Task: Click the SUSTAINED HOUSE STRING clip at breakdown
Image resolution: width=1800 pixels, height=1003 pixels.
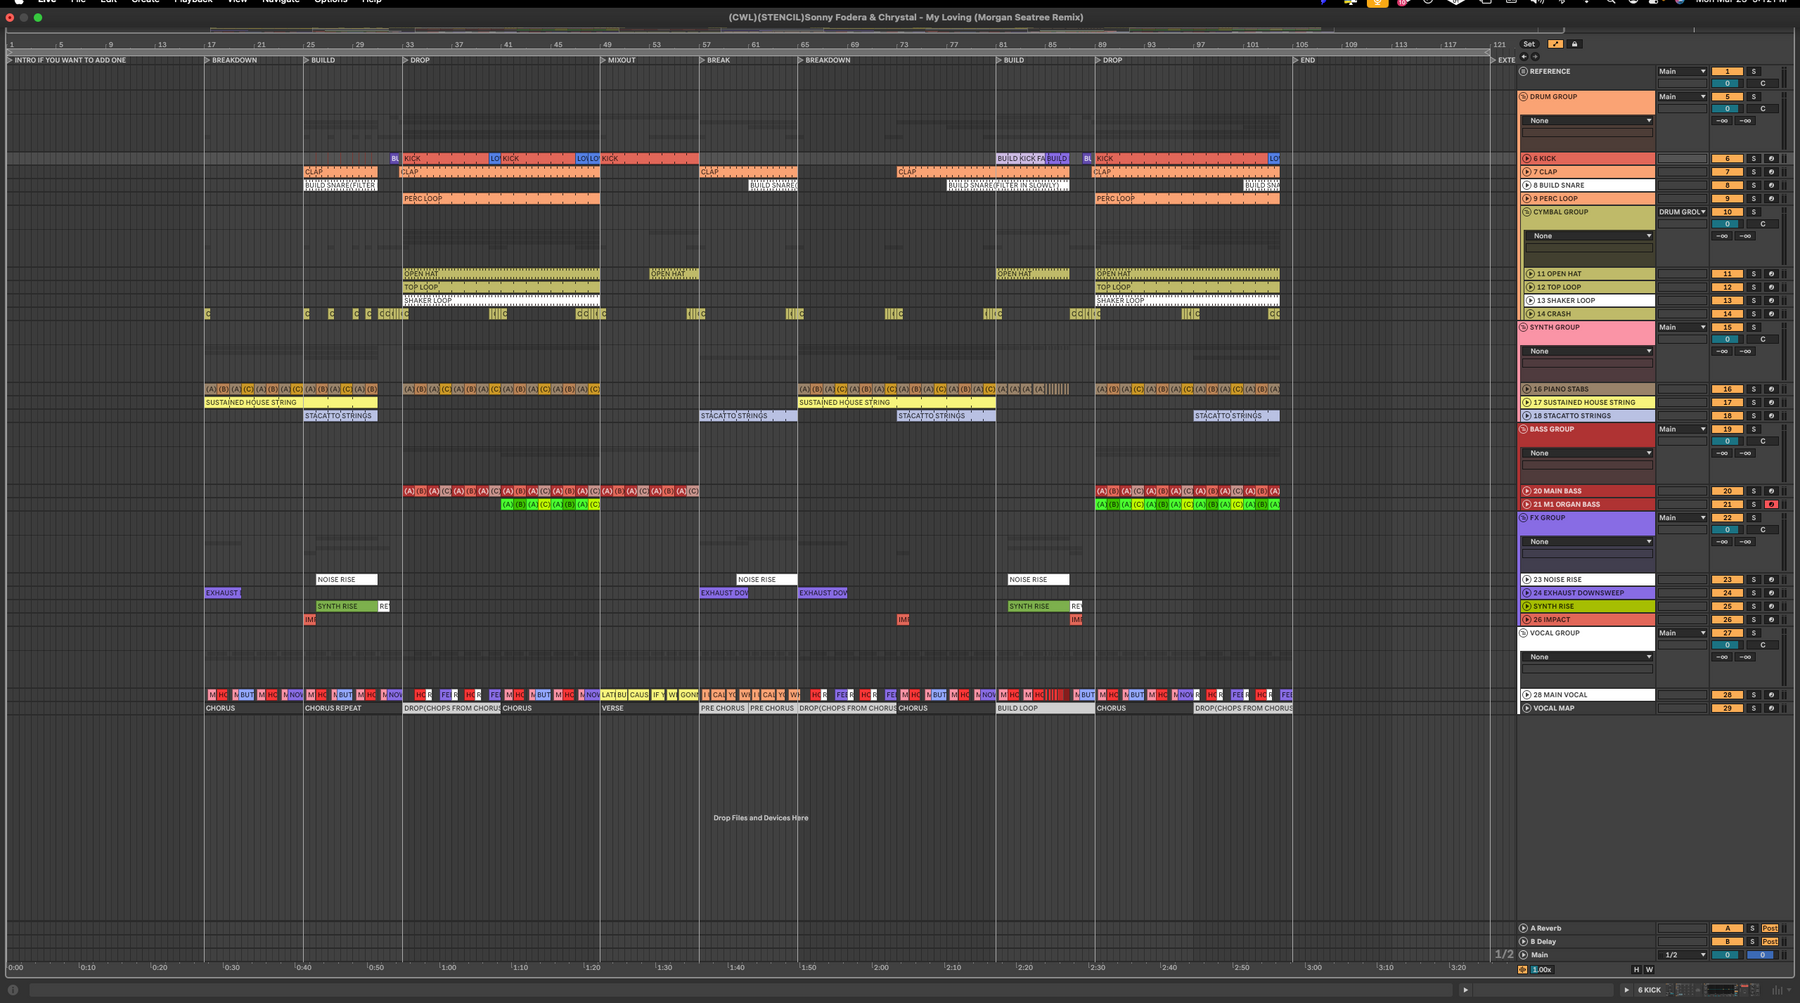Action: coord(291,402)
